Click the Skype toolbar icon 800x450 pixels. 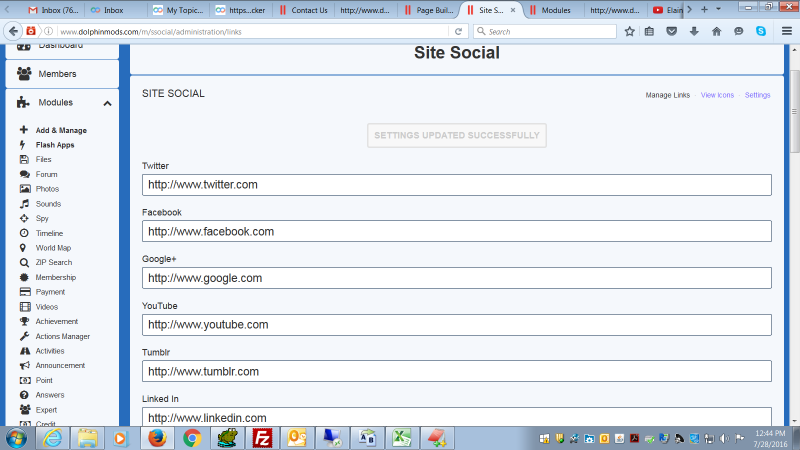761,31
